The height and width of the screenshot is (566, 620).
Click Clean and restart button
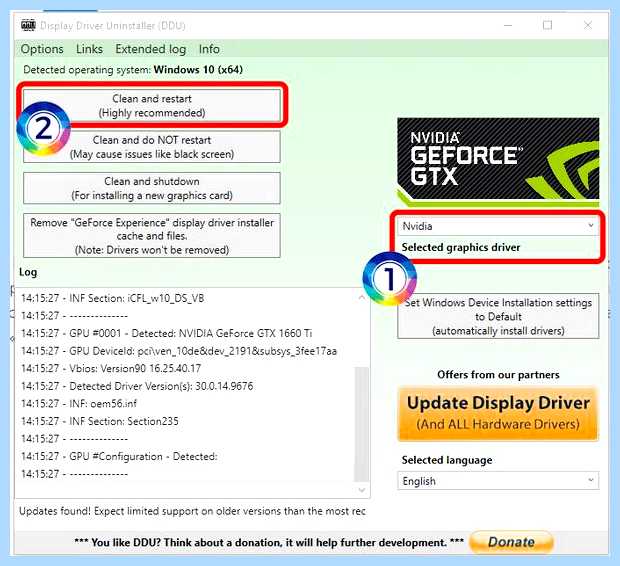152,106
